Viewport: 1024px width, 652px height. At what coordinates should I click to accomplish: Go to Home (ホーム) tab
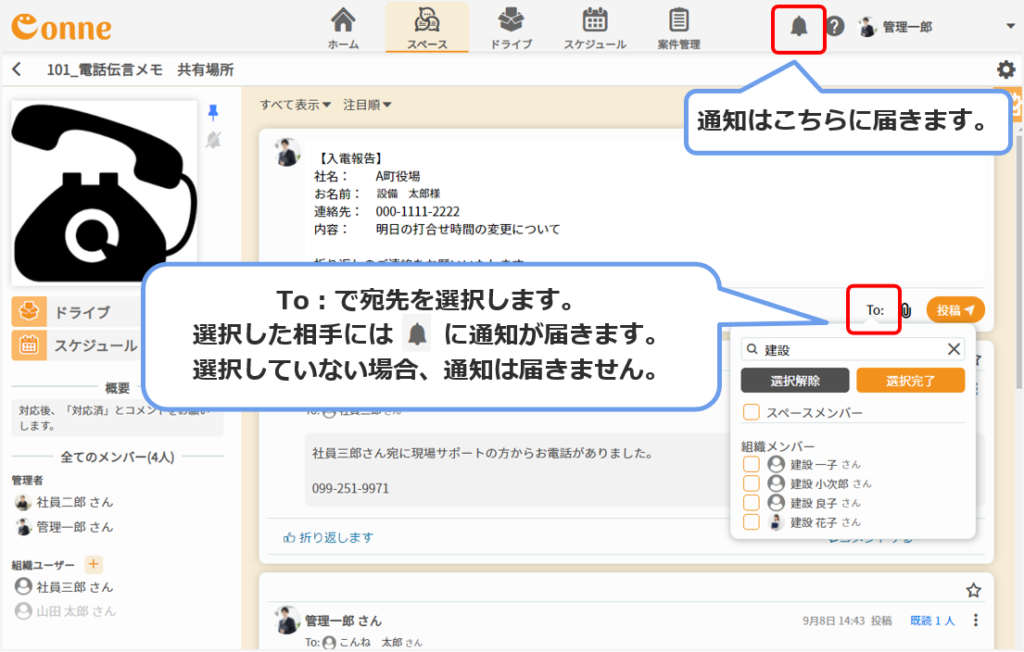point(344,28)
